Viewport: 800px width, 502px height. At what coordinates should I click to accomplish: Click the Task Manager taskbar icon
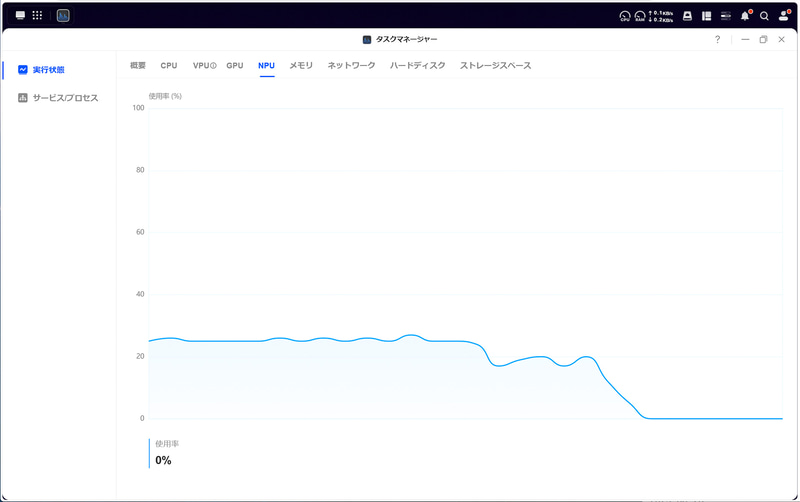click(x=63, y=16)
